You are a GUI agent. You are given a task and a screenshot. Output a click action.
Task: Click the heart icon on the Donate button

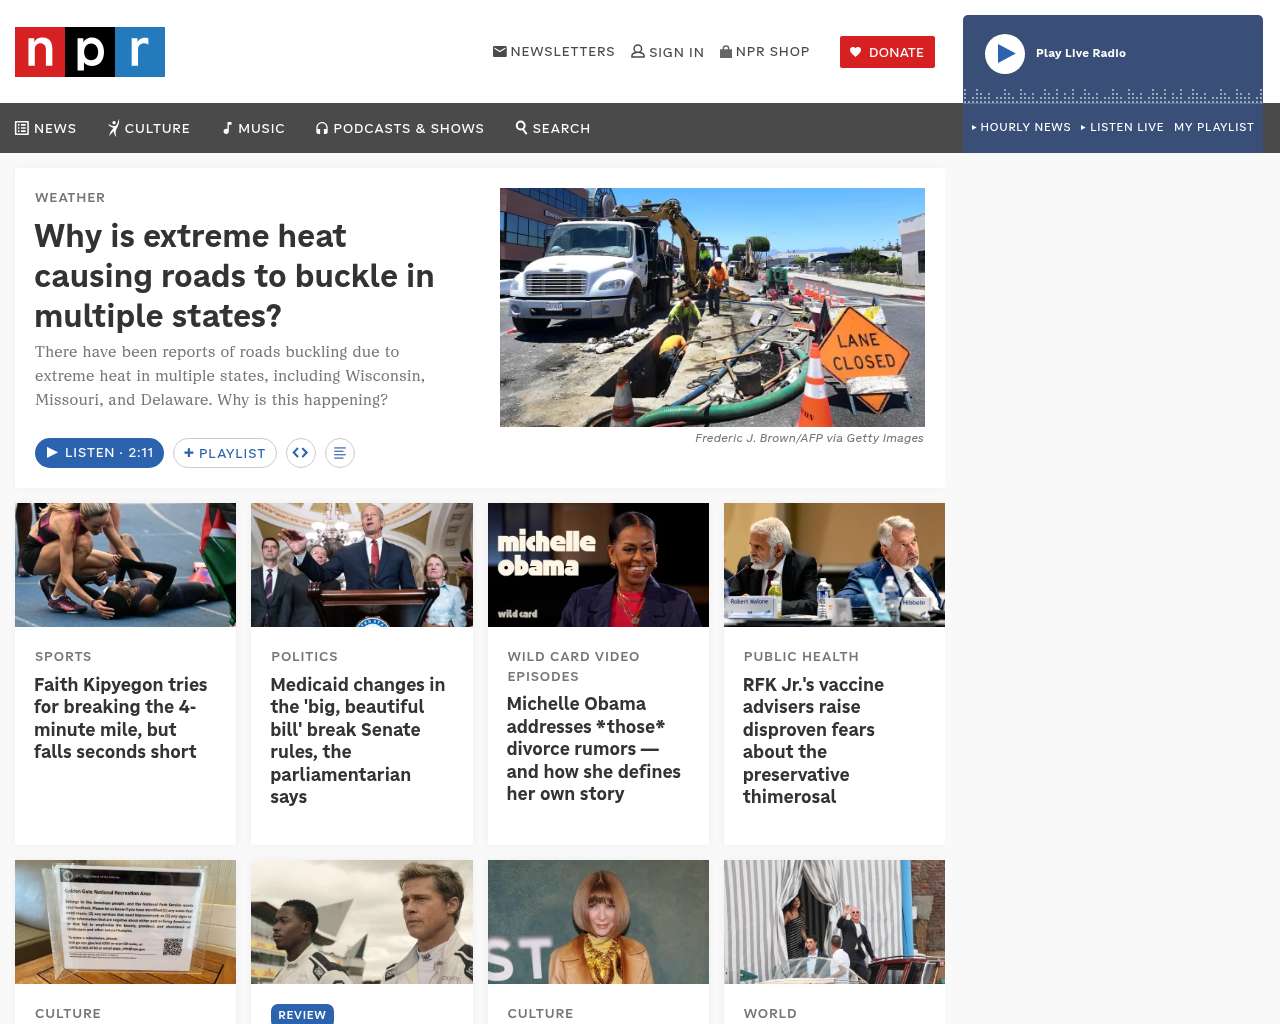coord(855,52)
